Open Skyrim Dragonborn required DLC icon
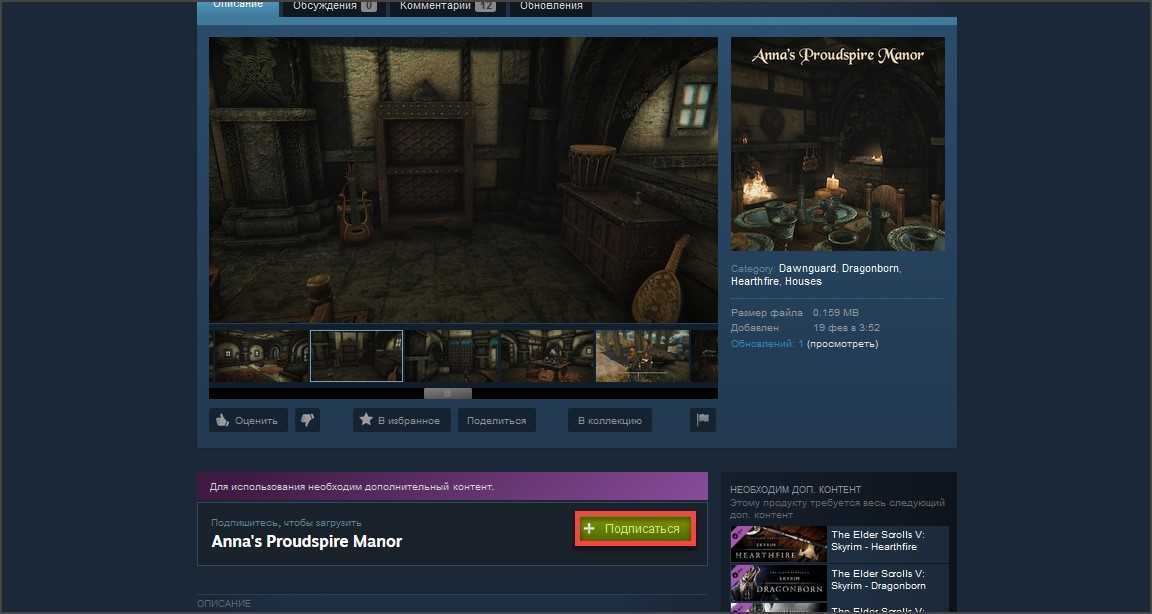Viewport: 1152px width, 614px height. tap(779, 582)
